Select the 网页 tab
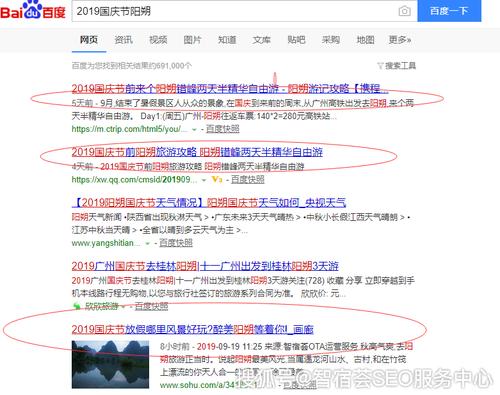This screenshot has width=500, height=395. click(x=89, y=40)
